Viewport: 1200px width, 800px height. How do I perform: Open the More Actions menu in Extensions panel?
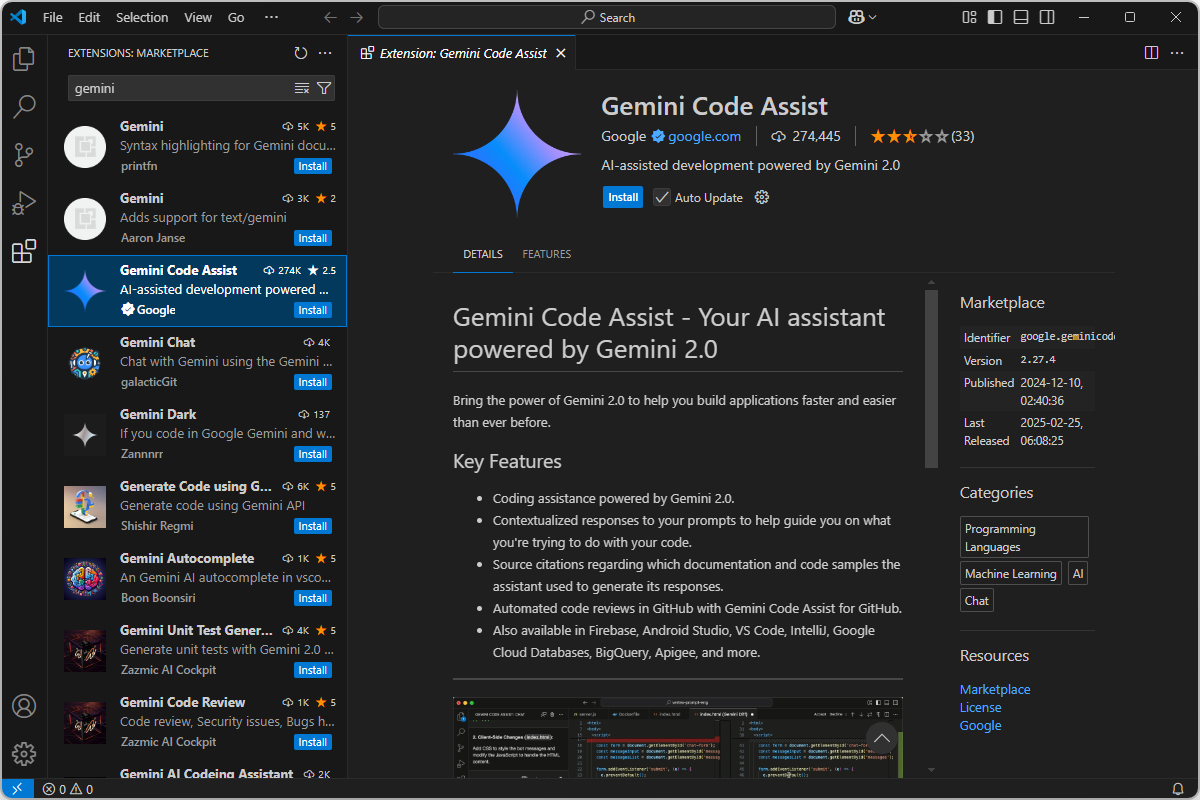[324, 53]
